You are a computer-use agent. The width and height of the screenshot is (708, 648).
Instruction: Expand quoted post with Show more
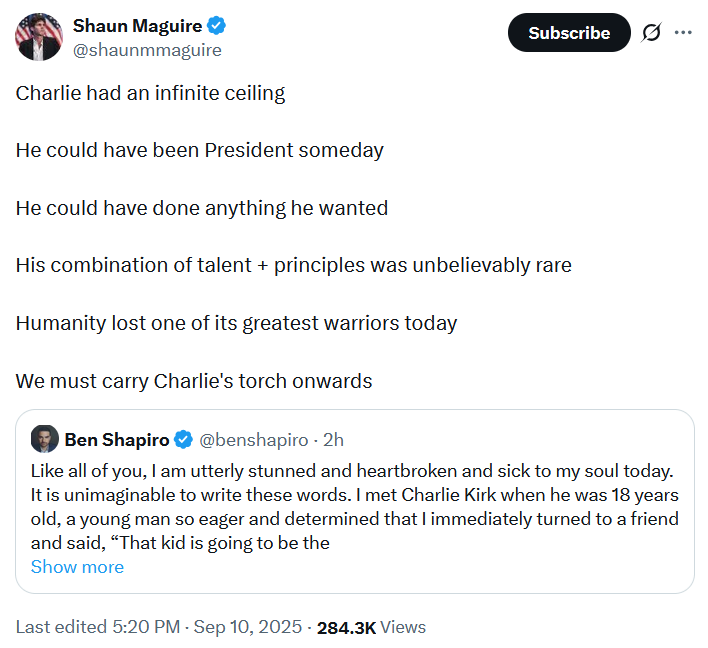(x=77, y=567)
